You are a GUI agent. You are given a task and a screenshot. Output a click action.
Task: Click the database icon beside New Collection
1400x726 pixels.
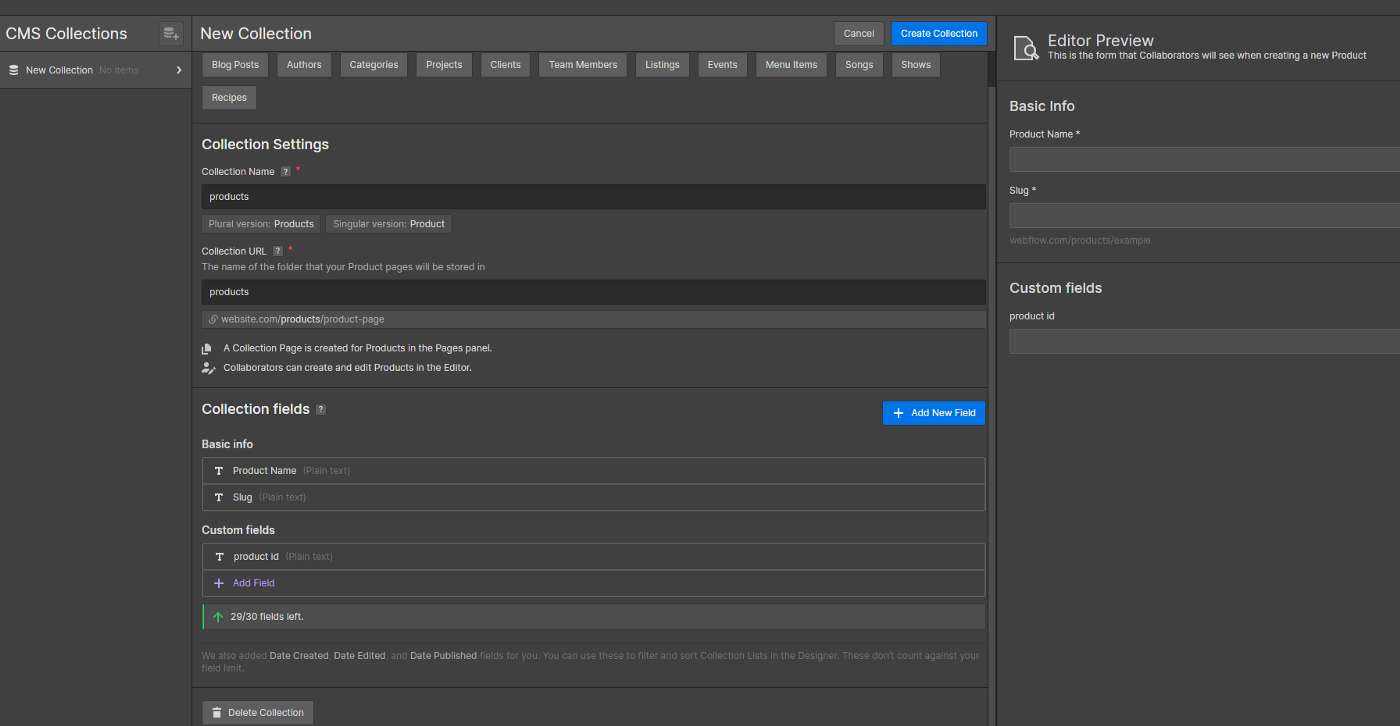pyautogui.click(x=13, y=70)
